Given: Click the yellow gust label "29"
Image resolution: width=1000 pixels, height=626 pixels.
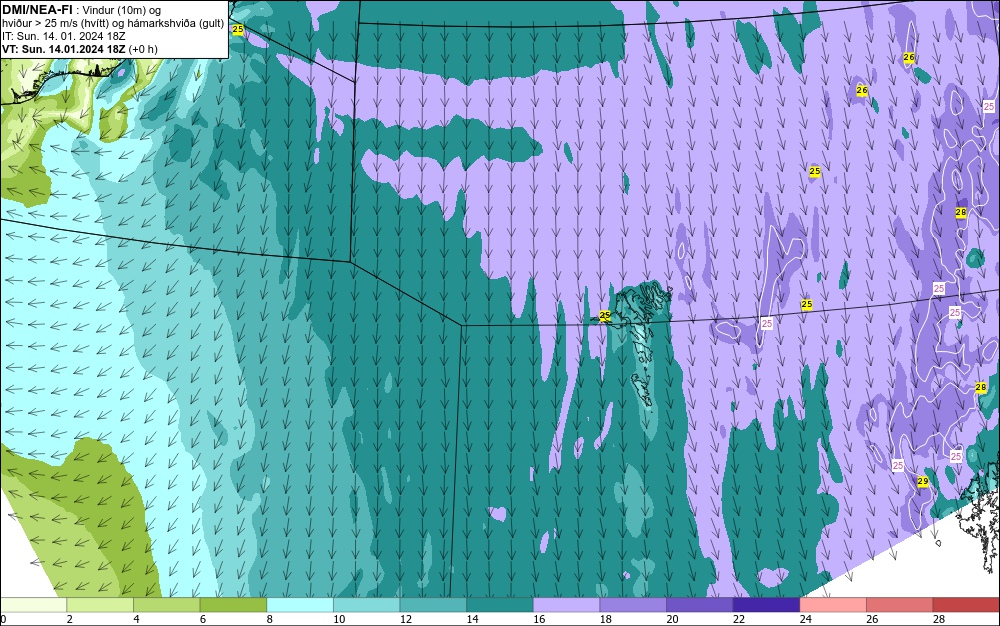Looking at the screenshot, I should pyautogui.click(x=922, y=481).
